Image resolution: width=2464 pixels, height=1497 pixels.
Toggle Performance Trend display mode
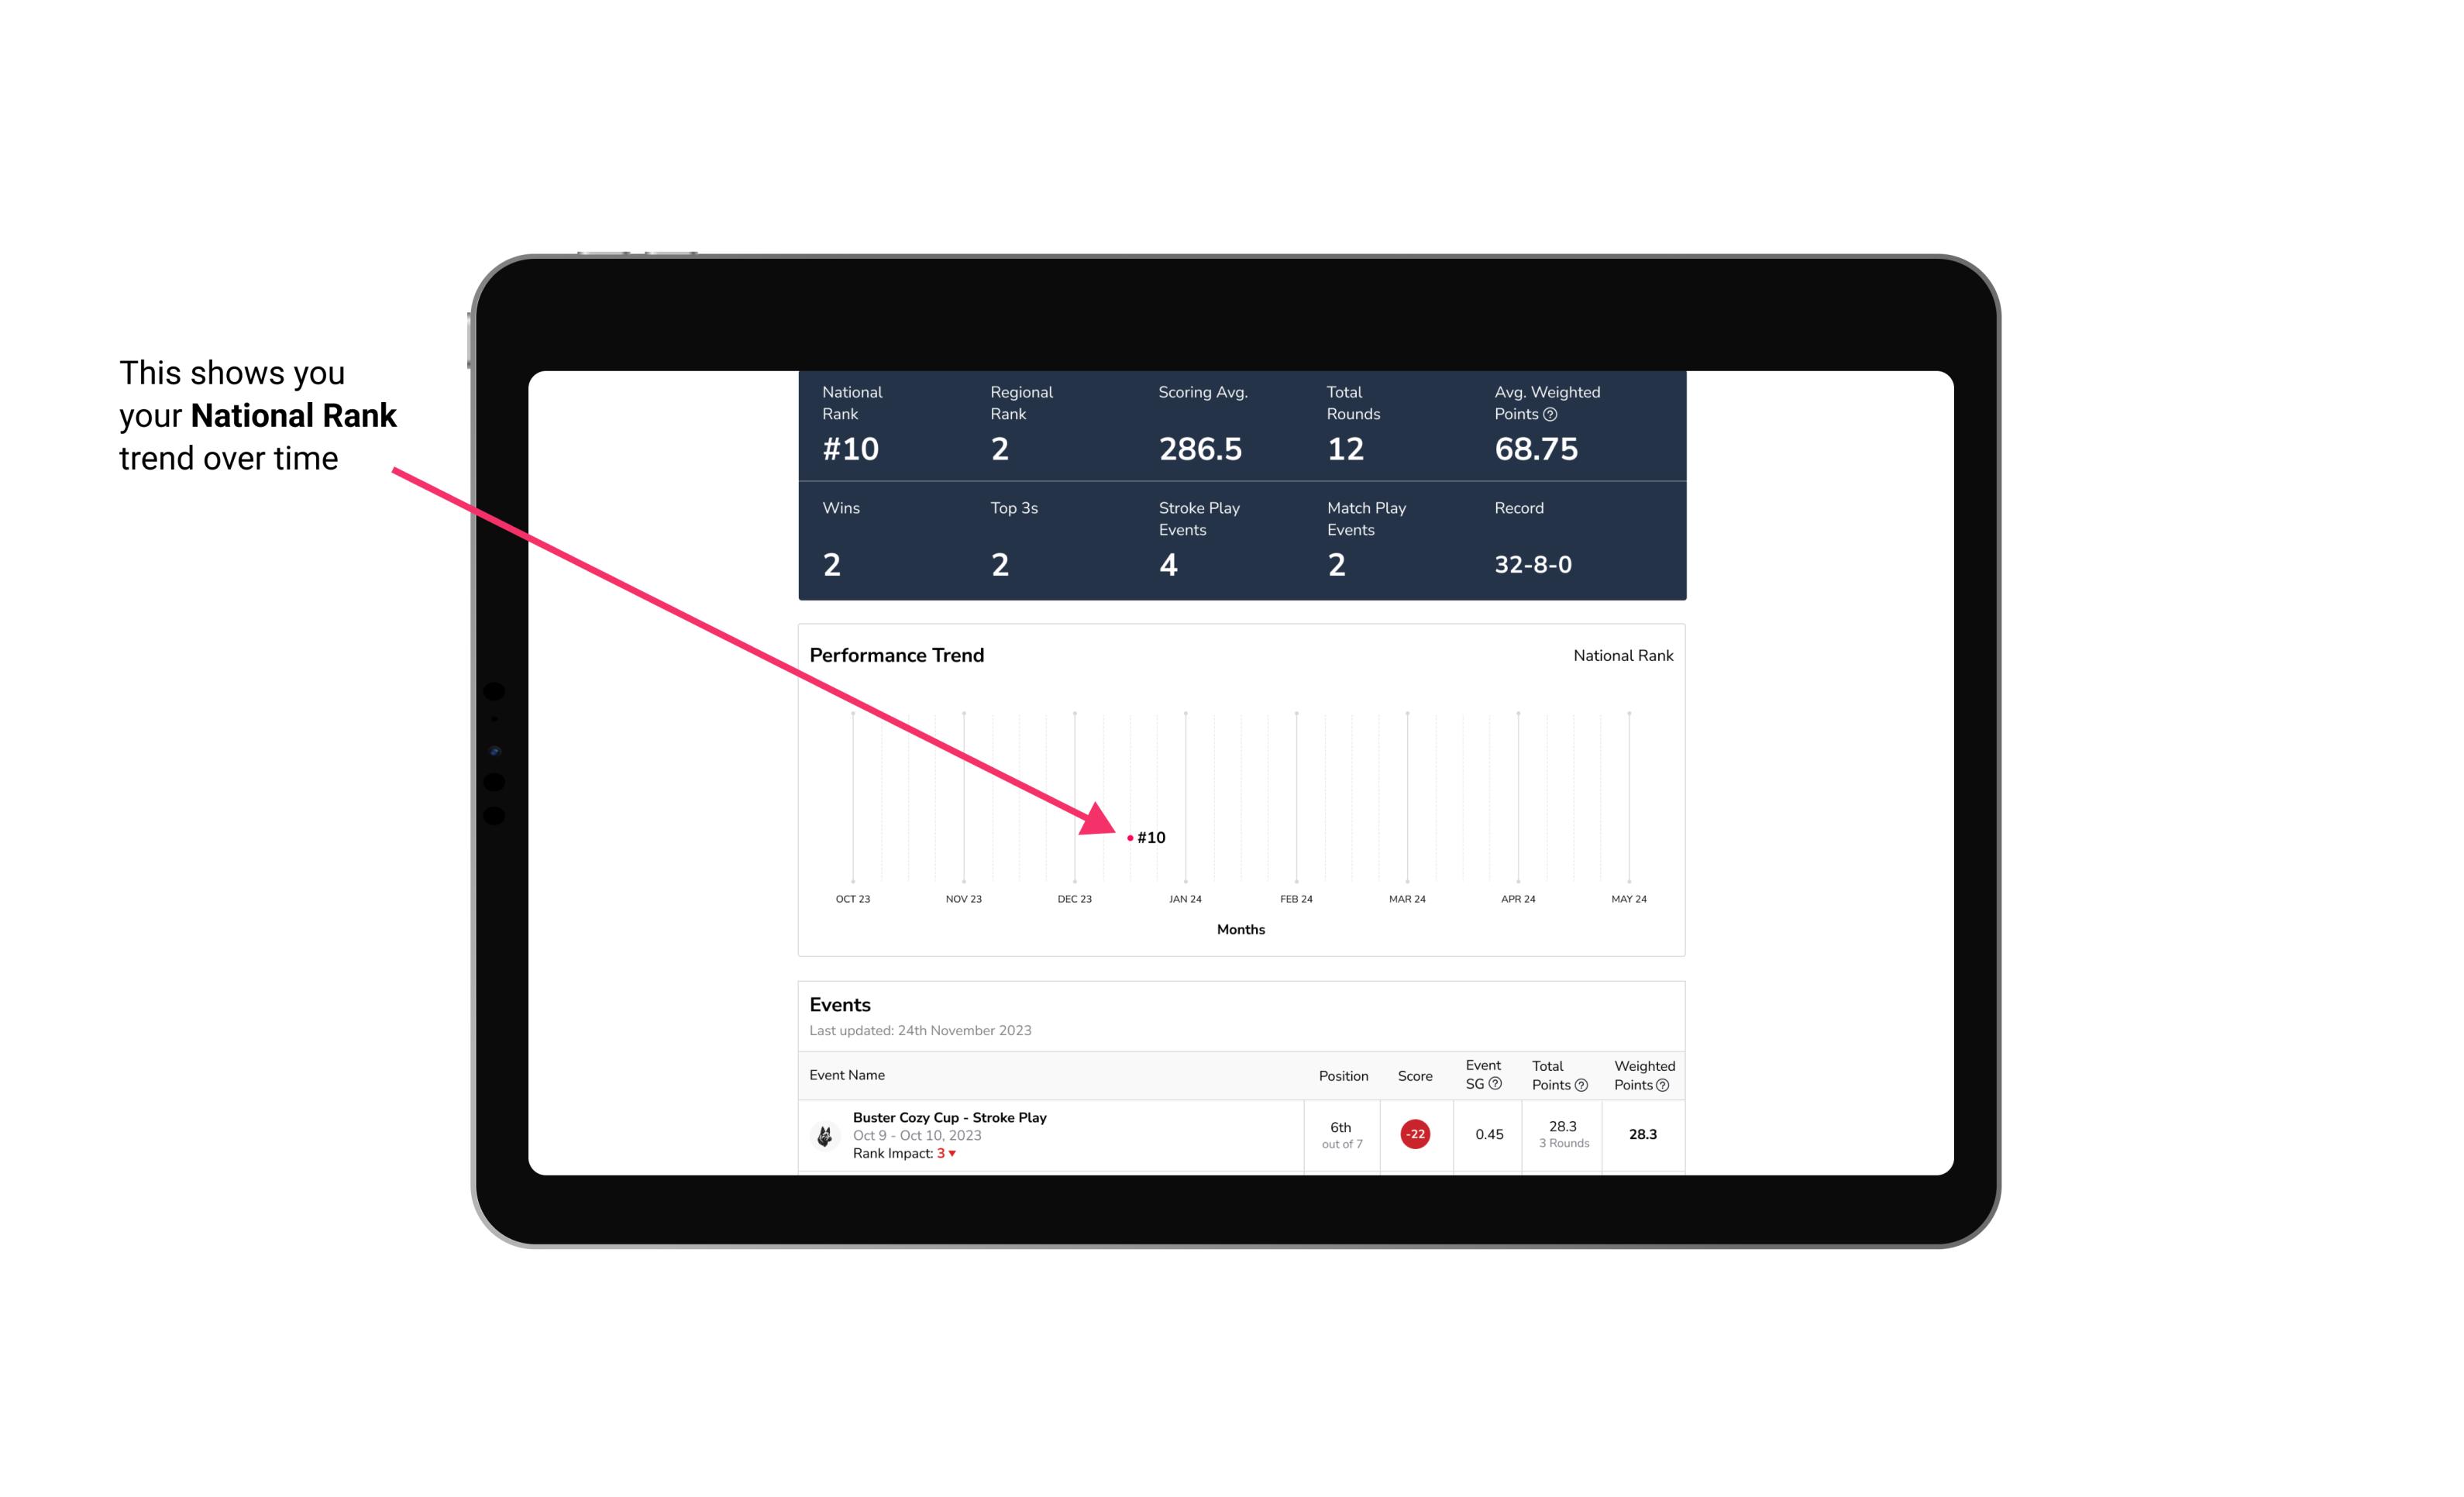[x=1623, y=655]
